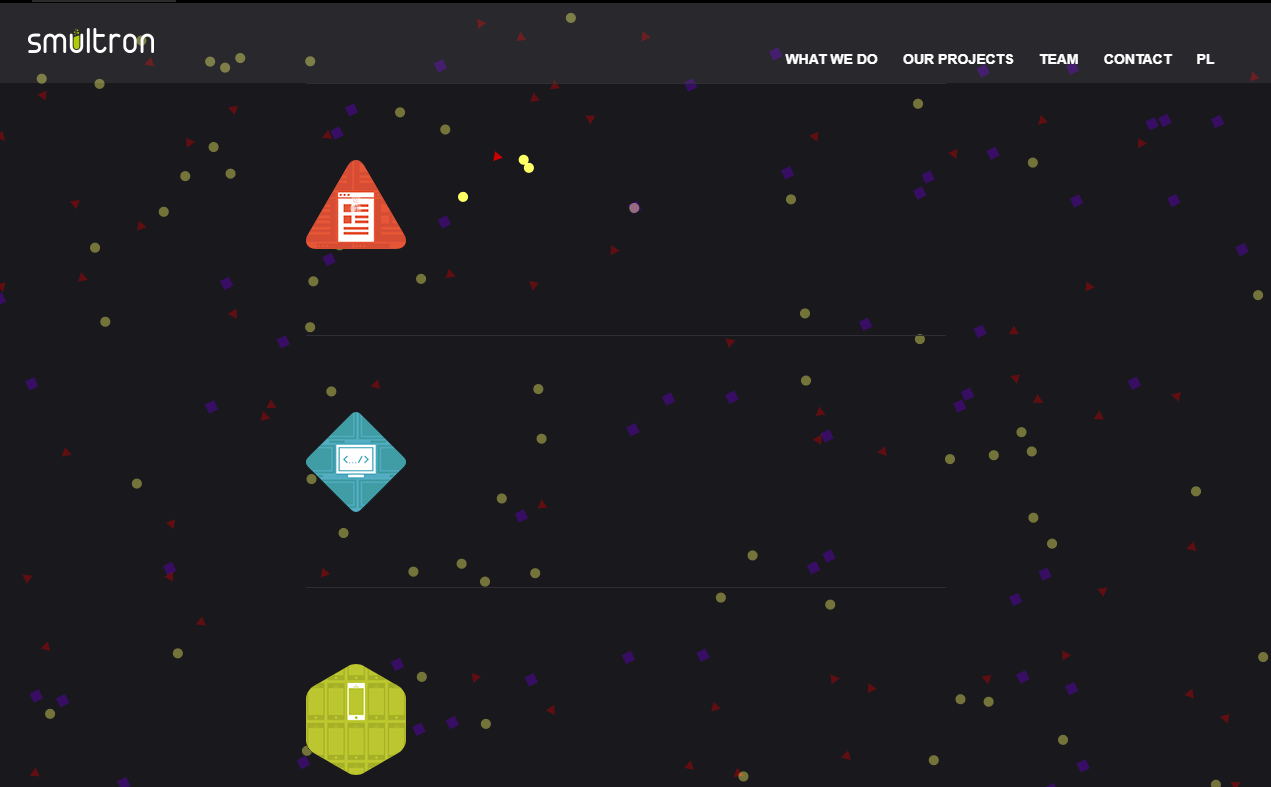Viewport: 1271px width, 787px height.
Task: Open the WHAT WE DO menu item
Action: pos(831,59)
